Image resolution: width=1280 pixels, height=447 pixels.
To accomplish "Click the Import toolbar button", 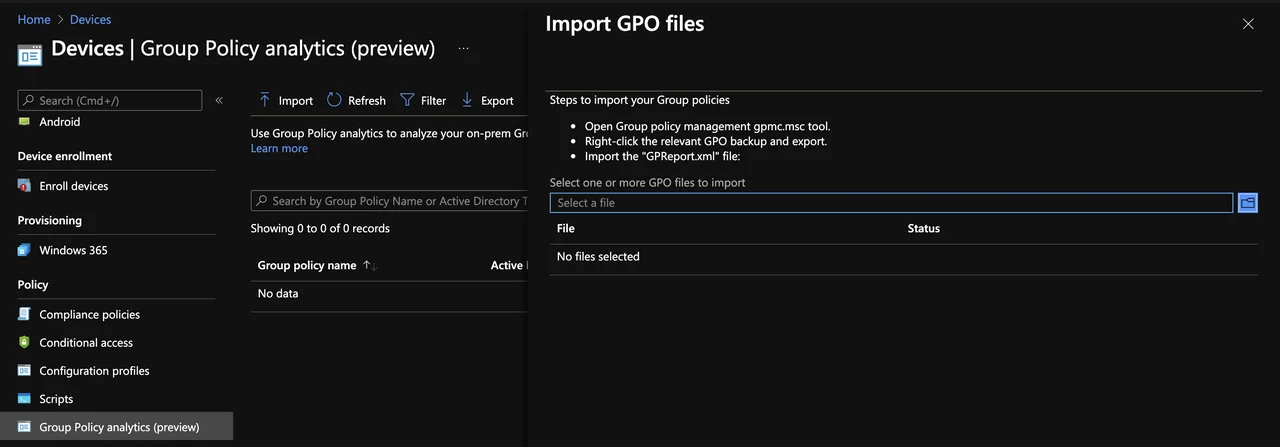I will coord(286,100).
